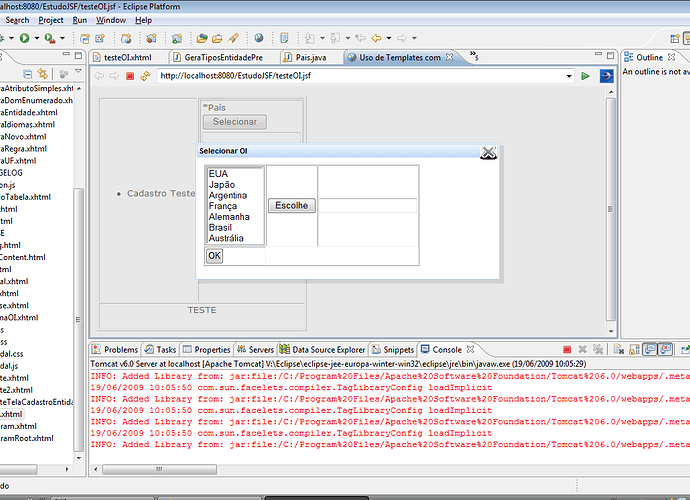Click the Last Edit Location toolbar icon
Screen dimensions: 690x500
pyautogui.click(x=360, y=38)
